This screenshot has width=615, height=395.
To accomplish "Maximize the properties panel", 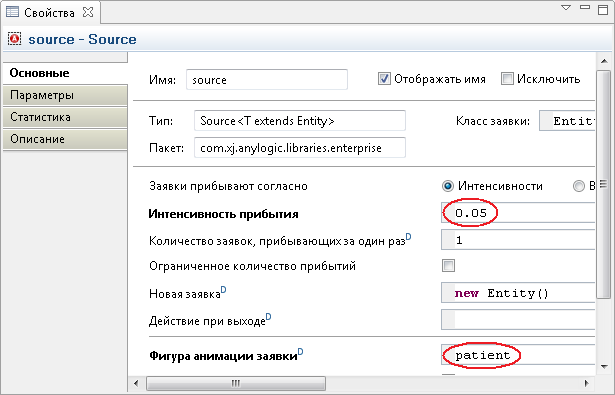I will 603,9.
